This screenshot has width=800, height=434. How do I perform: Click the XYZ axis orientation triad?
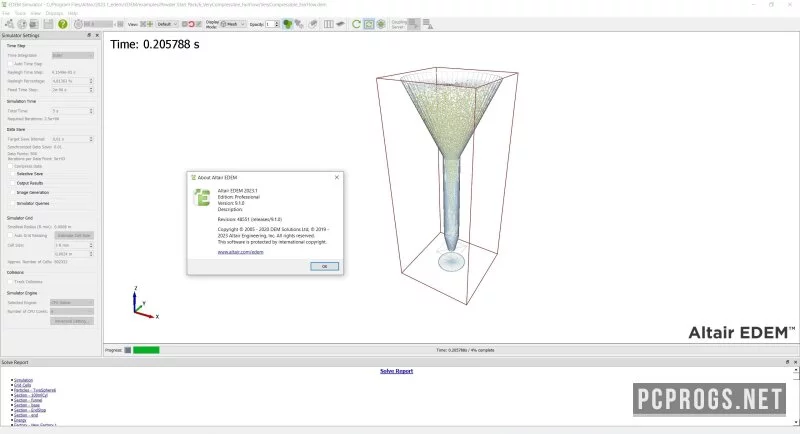[145, 303]
